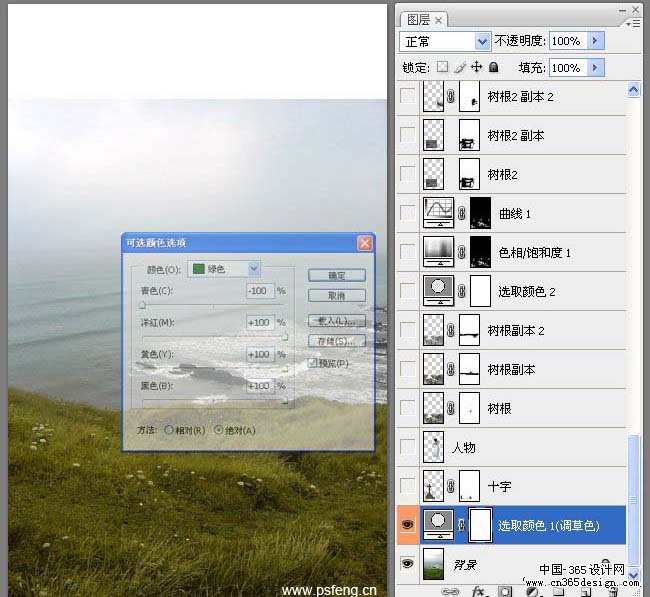Click the fx layer style icon
650x597 pixels.
tap(478, 591)
